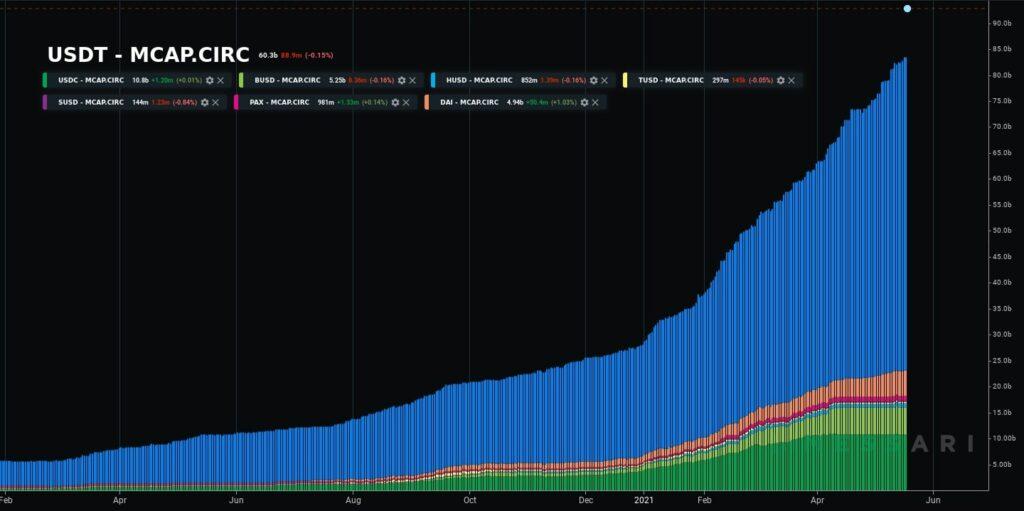The width and height of the screenshot is (1024, 511).
Task: Open settings gear for BUSD series
Action: click(x=402, y=80)
